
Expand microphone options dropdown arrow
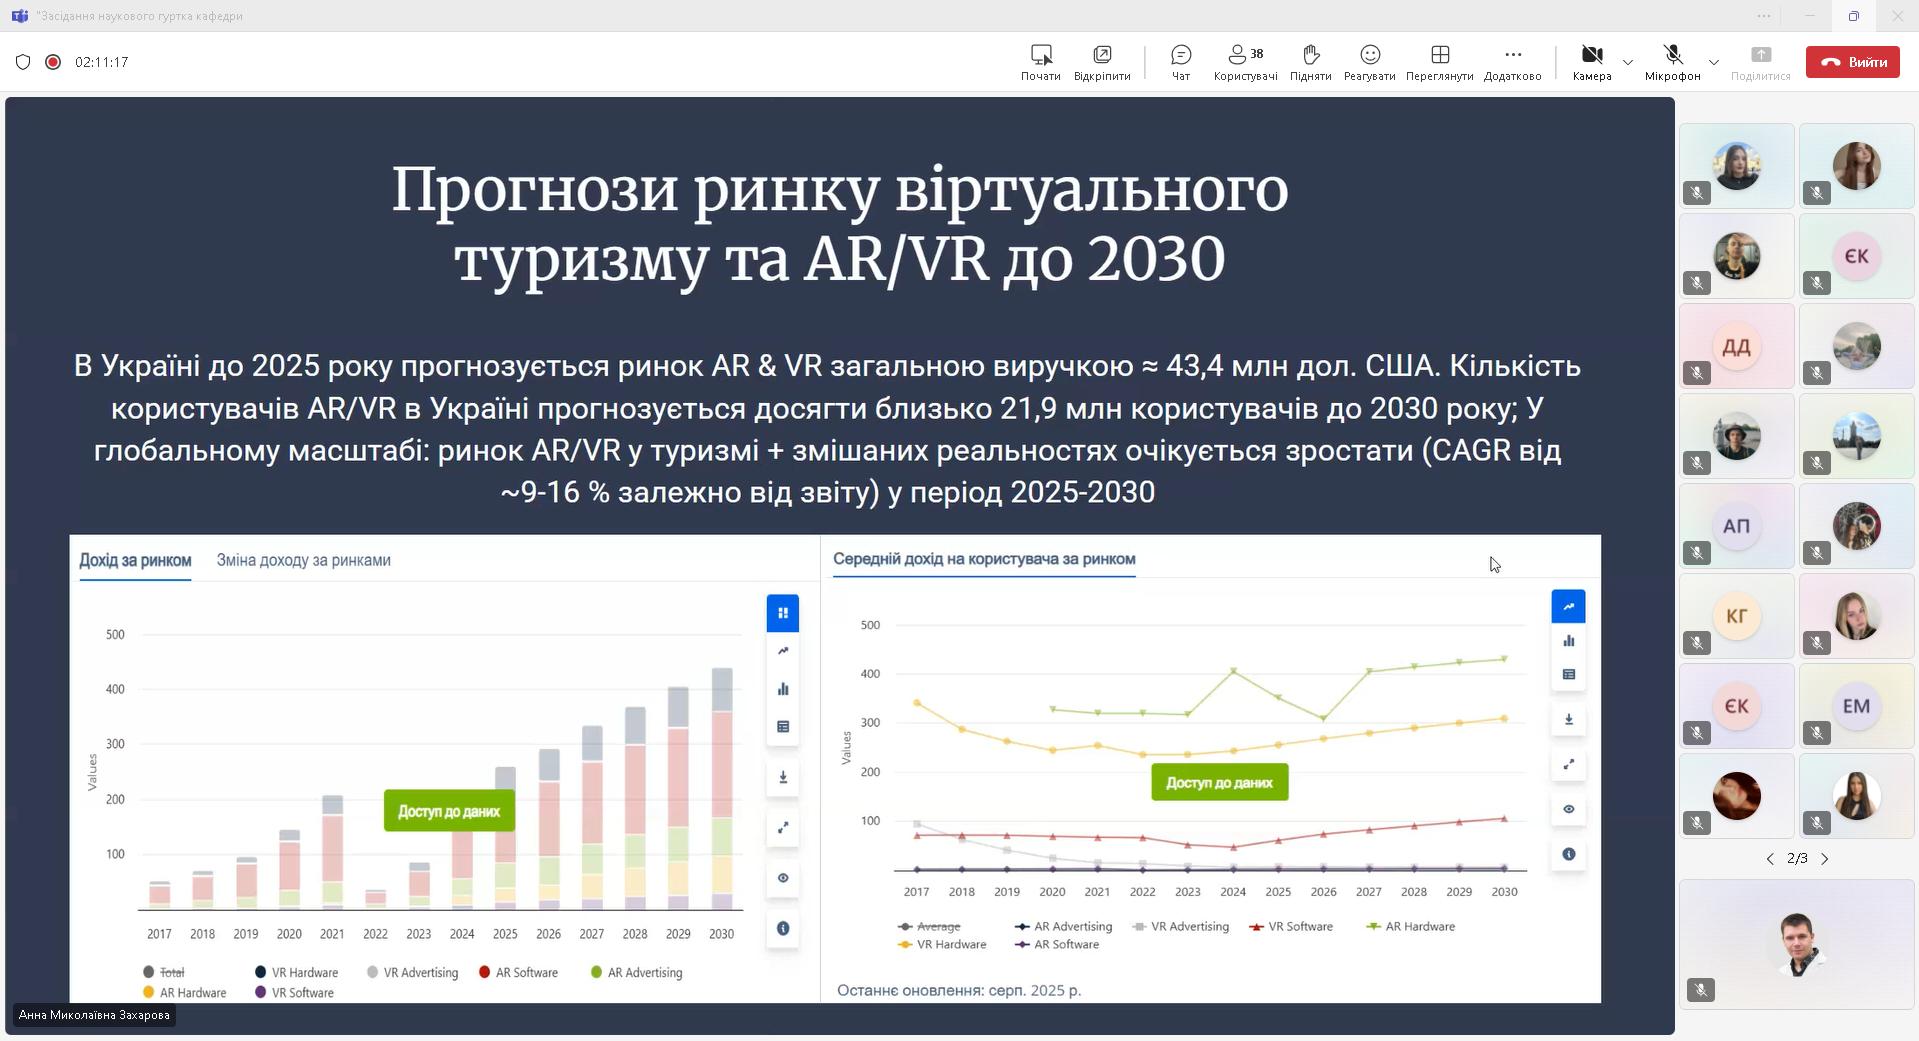coord(1714,62)
